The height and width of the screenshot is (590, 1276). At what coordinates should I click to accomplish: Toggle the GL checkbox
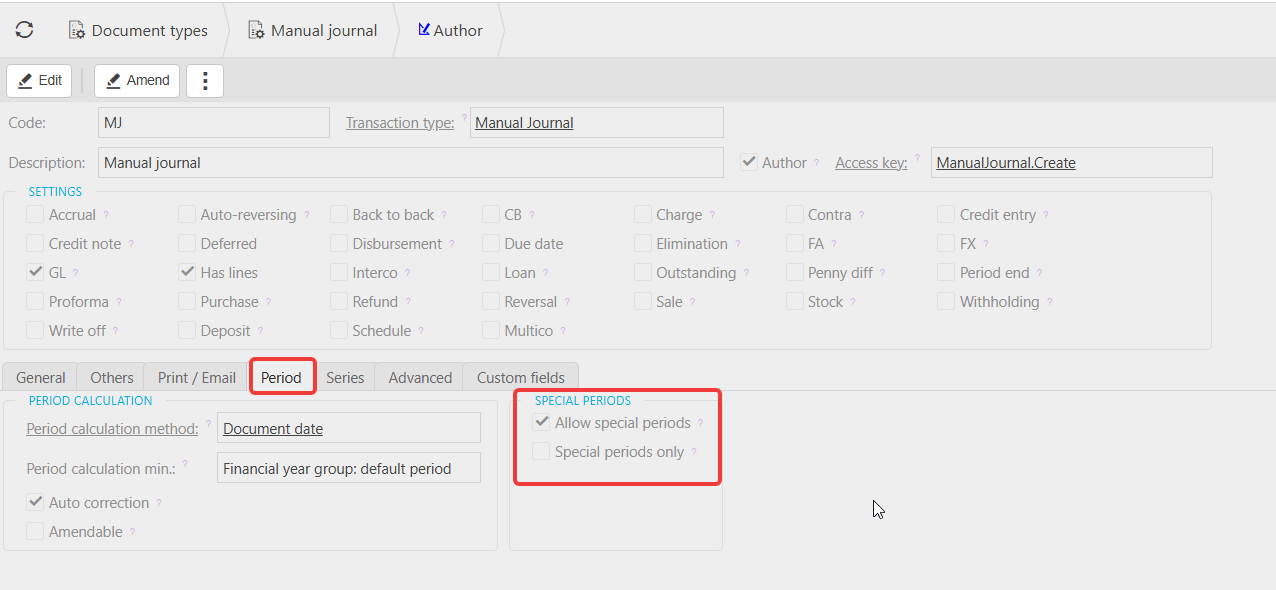point(35,272)
